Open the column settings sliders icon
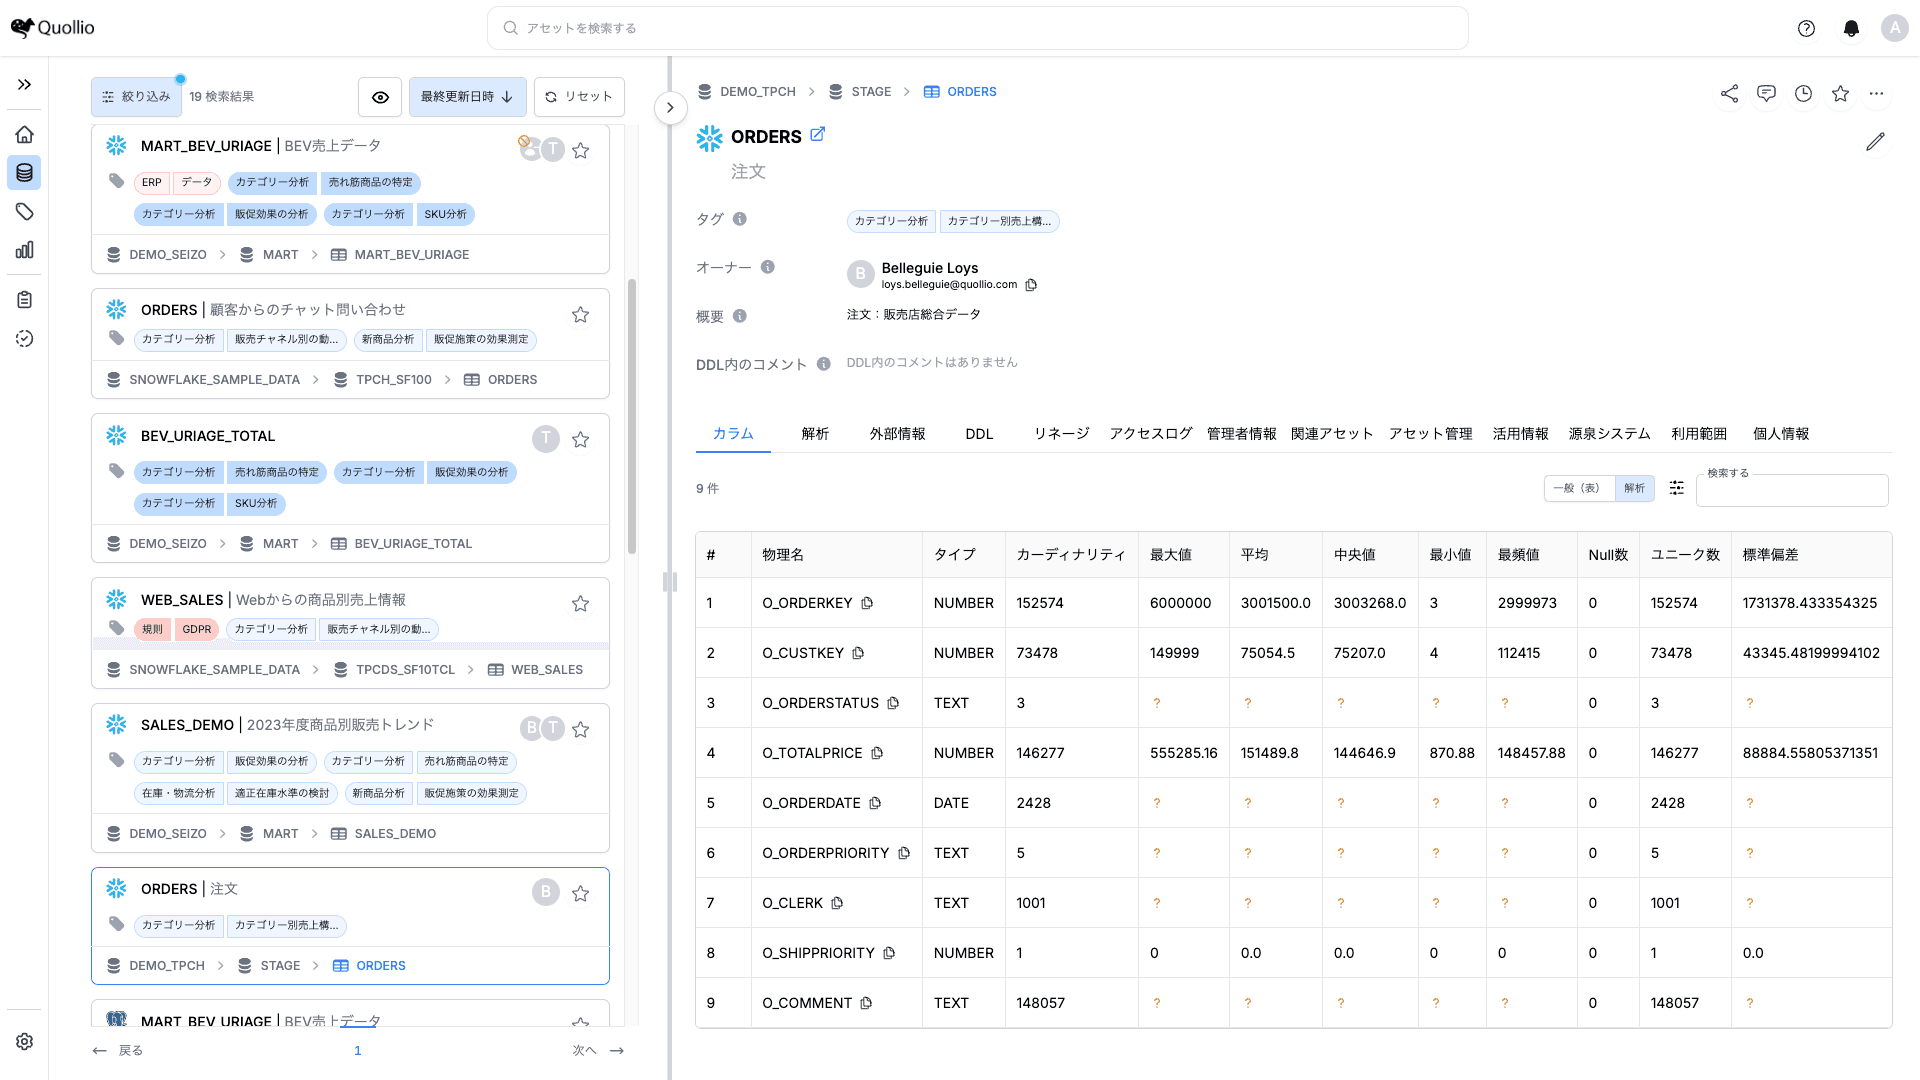The width and height of the screenshot is (1920, 1080). [1677, 488]
